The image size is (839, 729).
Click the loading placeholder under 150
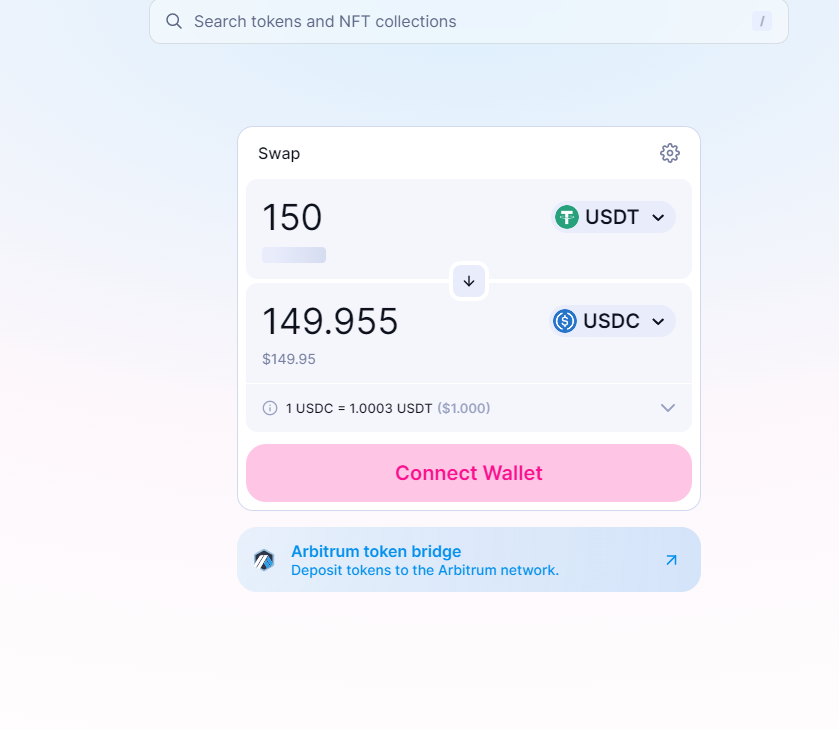[294, 255]
